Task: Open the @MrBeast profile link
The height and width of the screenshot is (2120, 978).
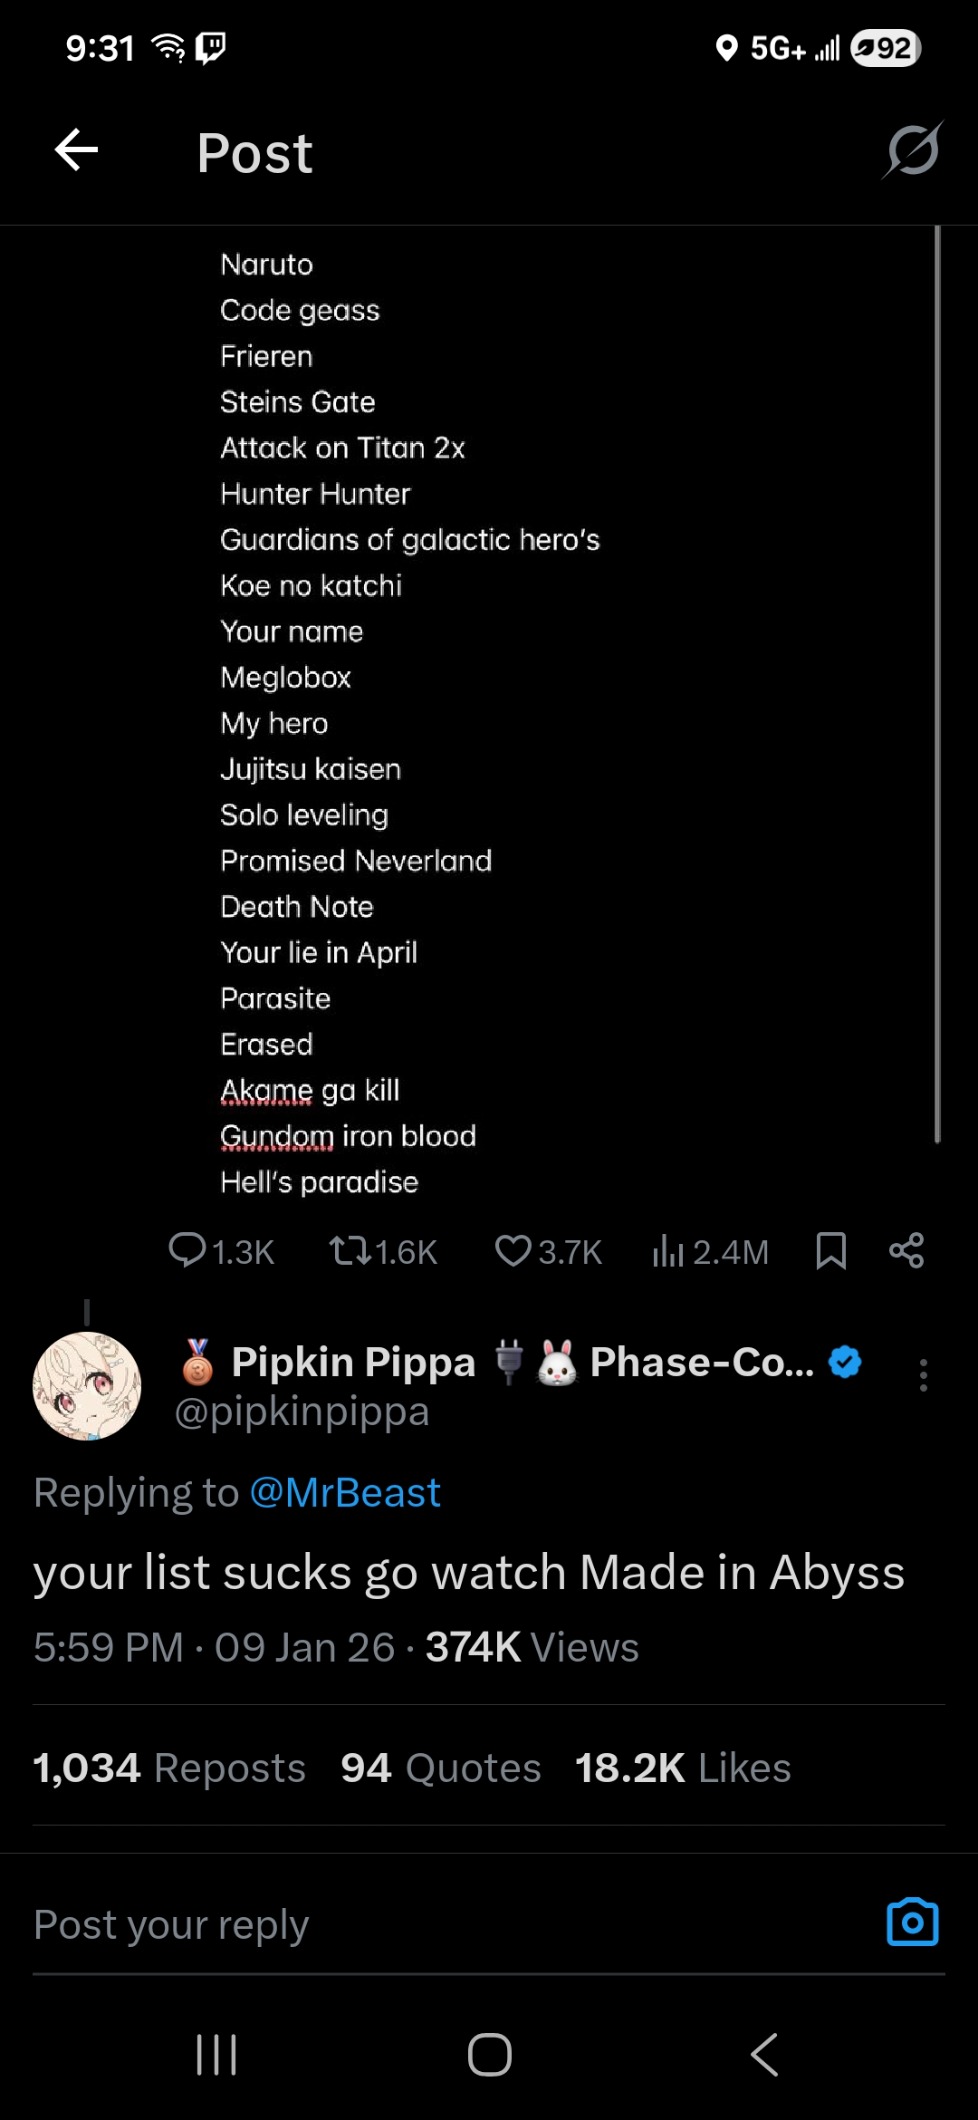Action: [345, 1492]
